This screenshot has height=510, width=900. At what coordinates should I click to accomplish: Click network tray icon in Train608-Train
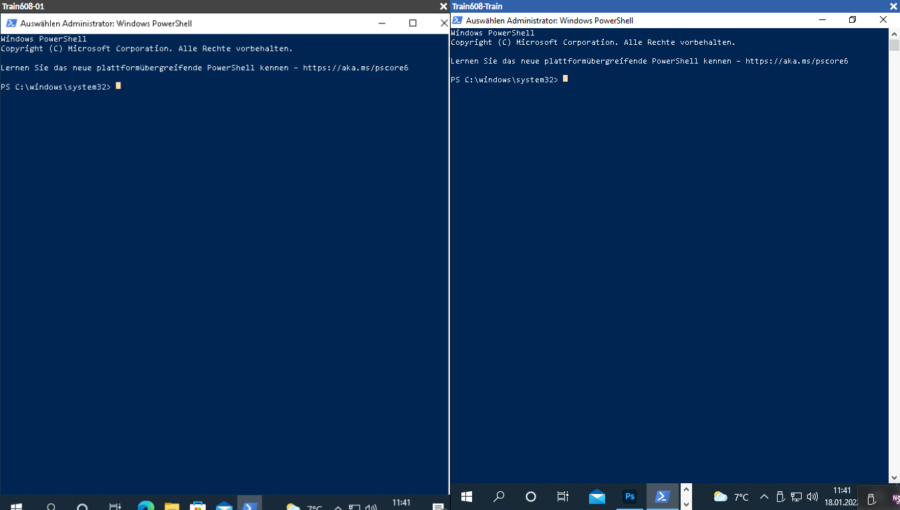tap(796, 497)
